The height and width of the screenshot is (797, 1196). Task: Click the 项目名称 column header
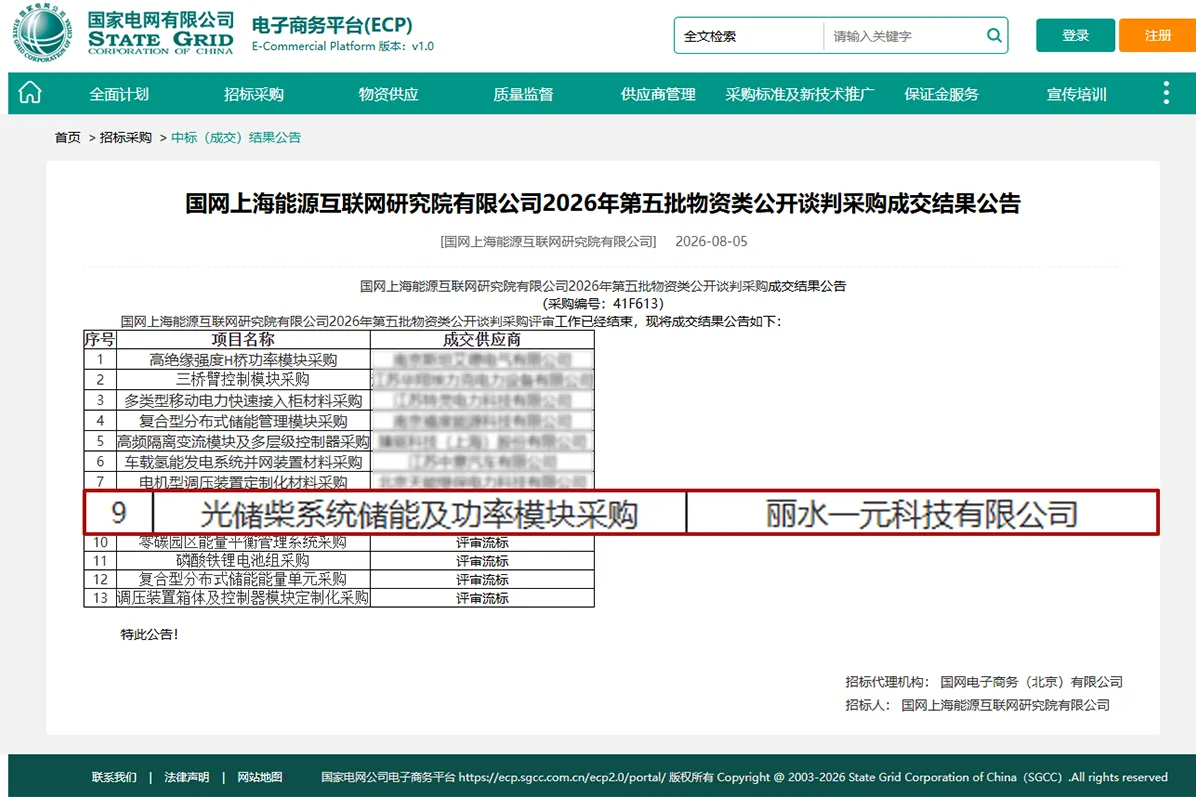(x=243, y=339)
